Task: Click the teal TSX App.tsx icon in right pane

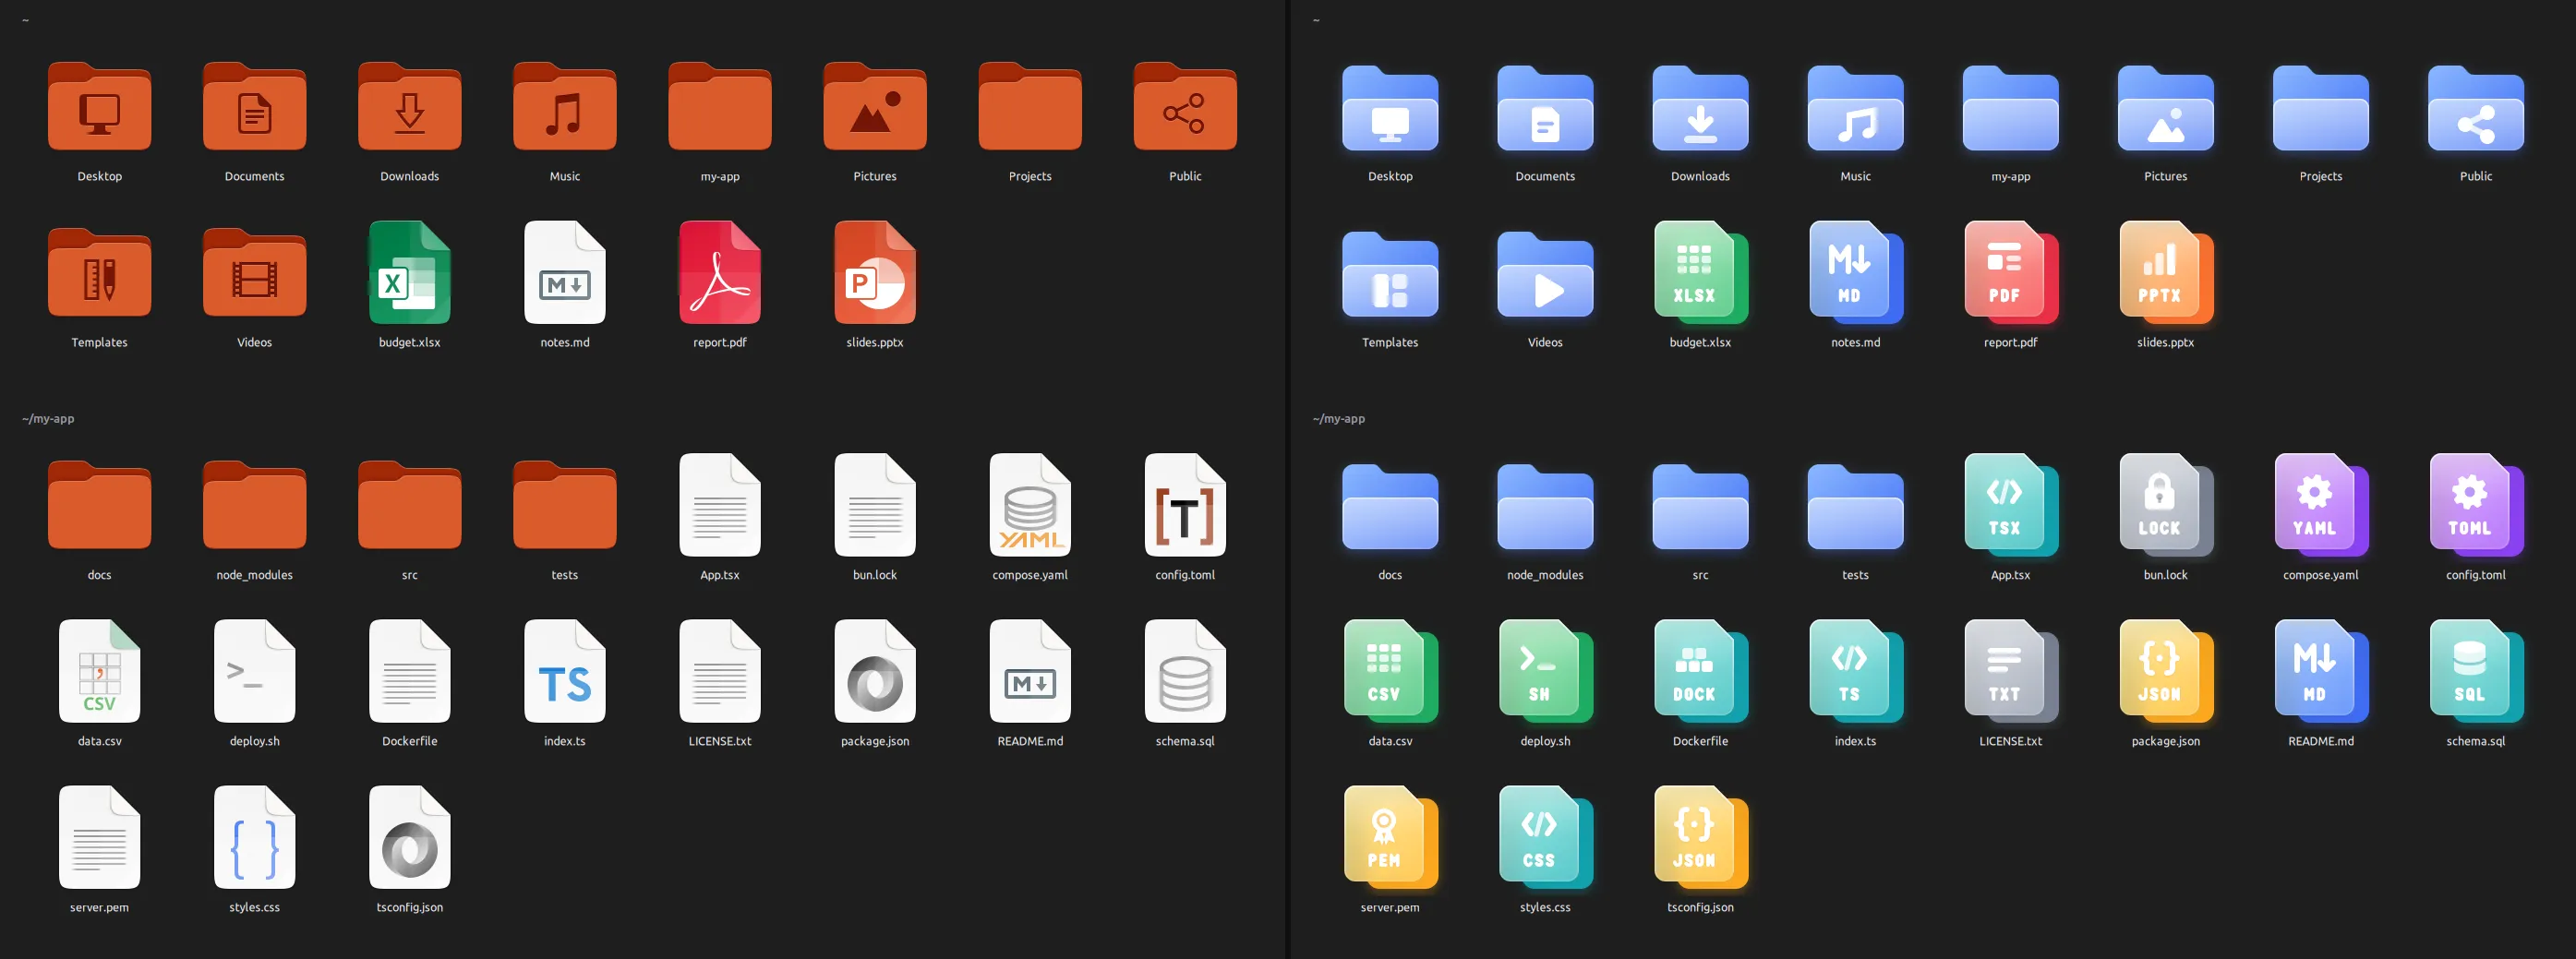Action: coord(2010,505)
